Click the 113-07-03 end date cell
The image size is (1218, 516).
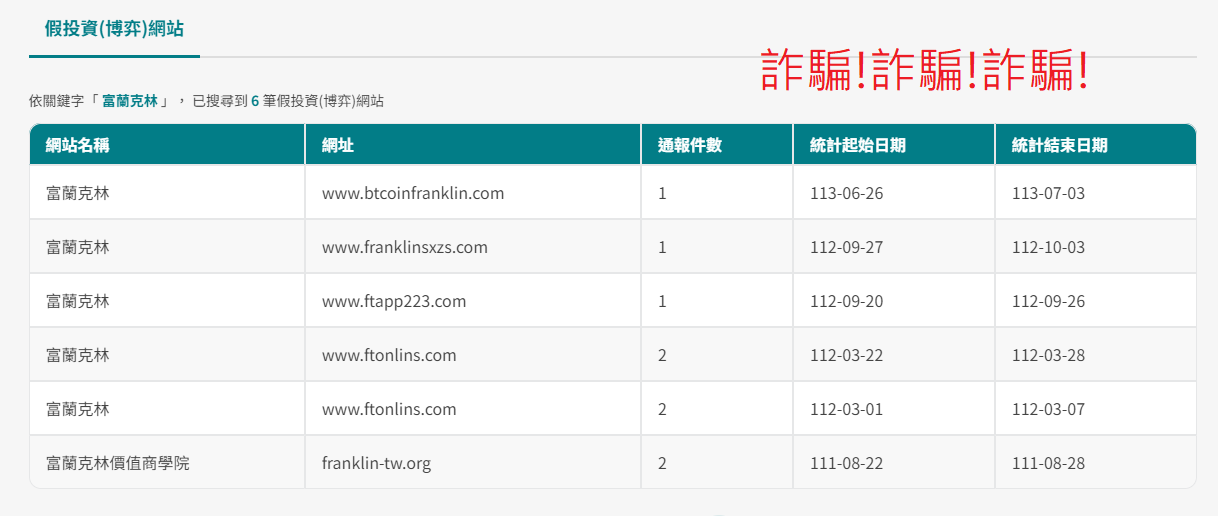(x=1048, y=193)
